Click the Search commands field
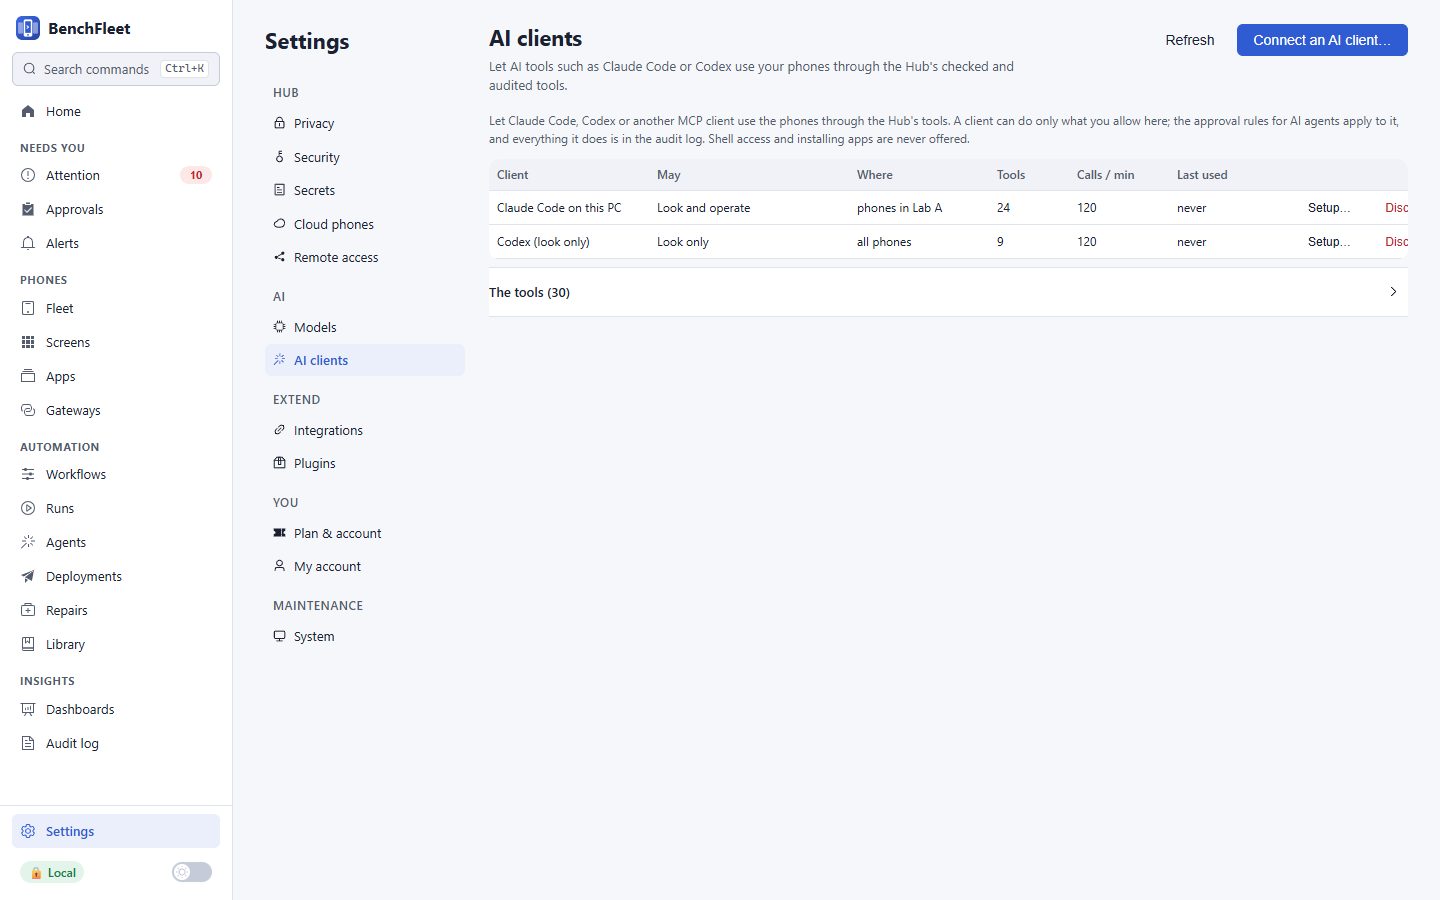The image size is (1440, 900). [x=116, y=69]
